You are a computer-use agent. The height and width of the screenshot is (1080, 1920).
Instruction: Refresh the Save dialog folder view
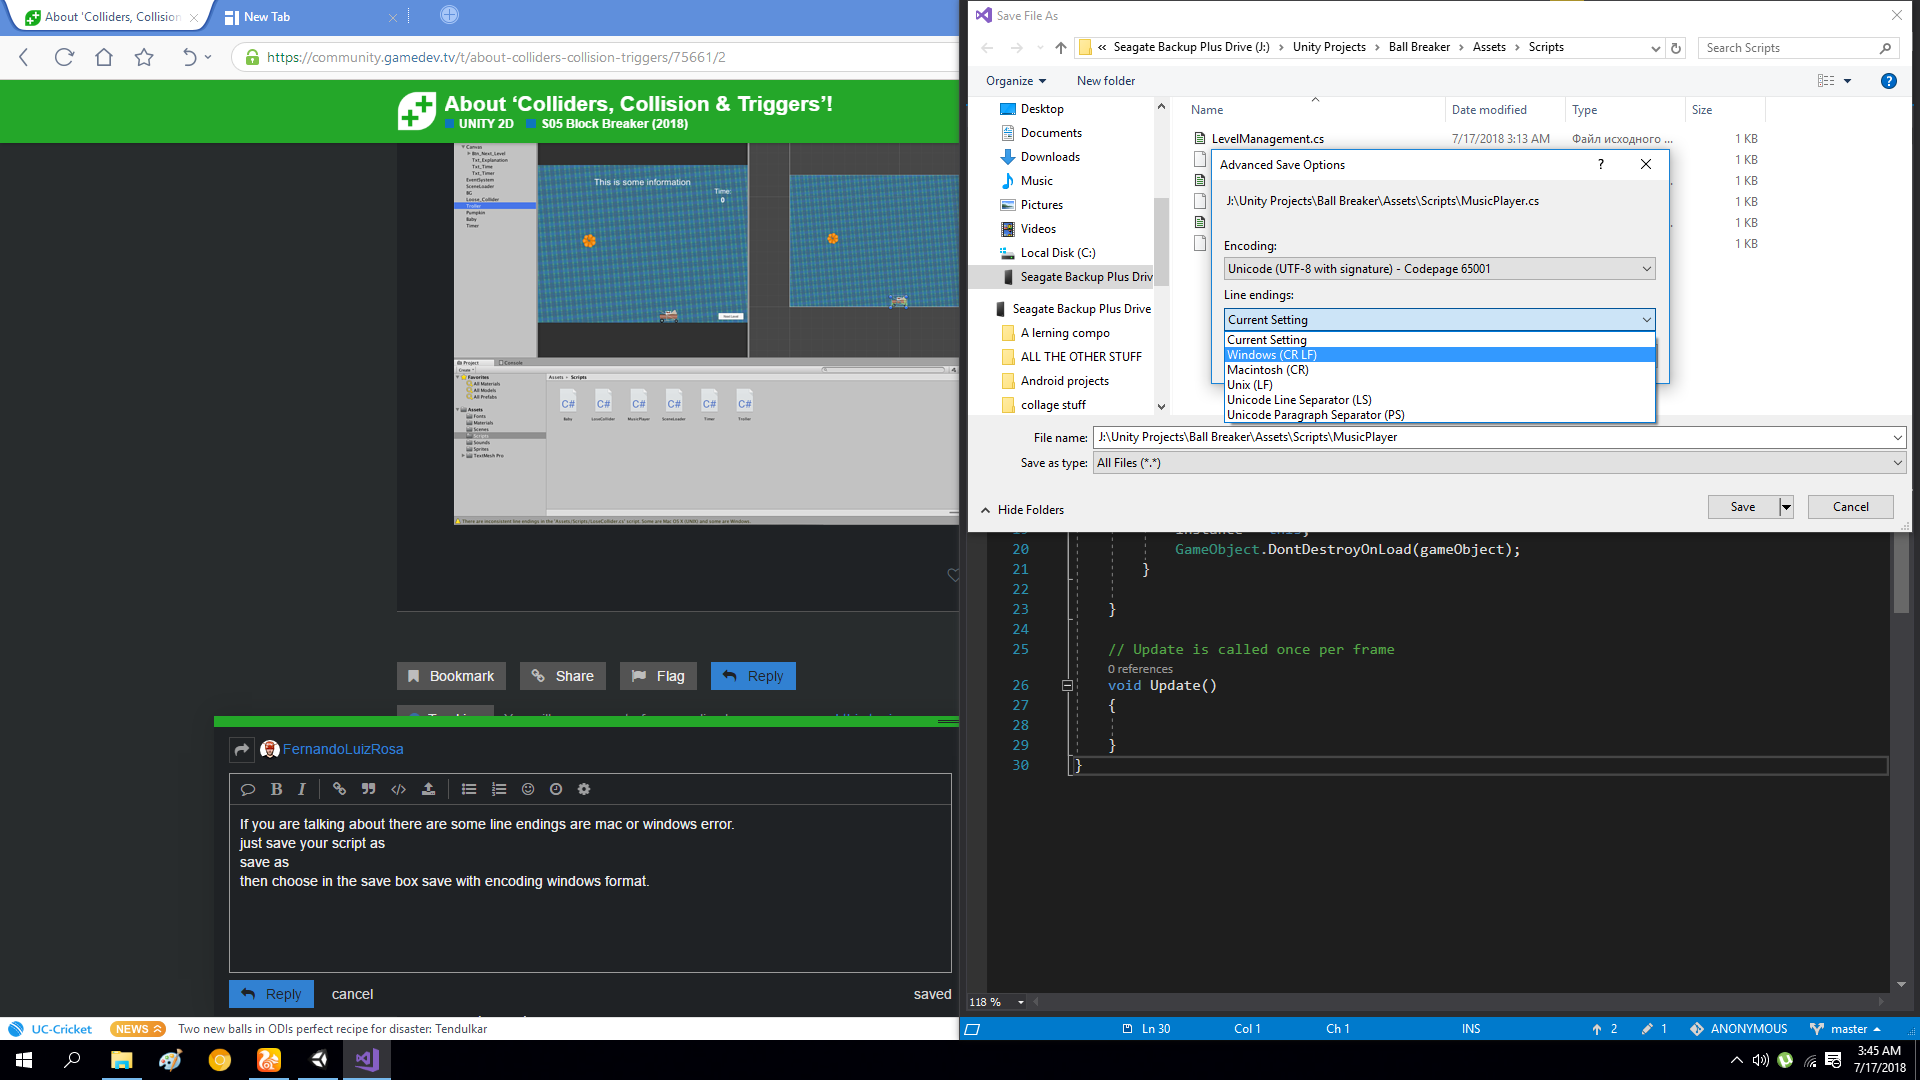click(1676, 47)
